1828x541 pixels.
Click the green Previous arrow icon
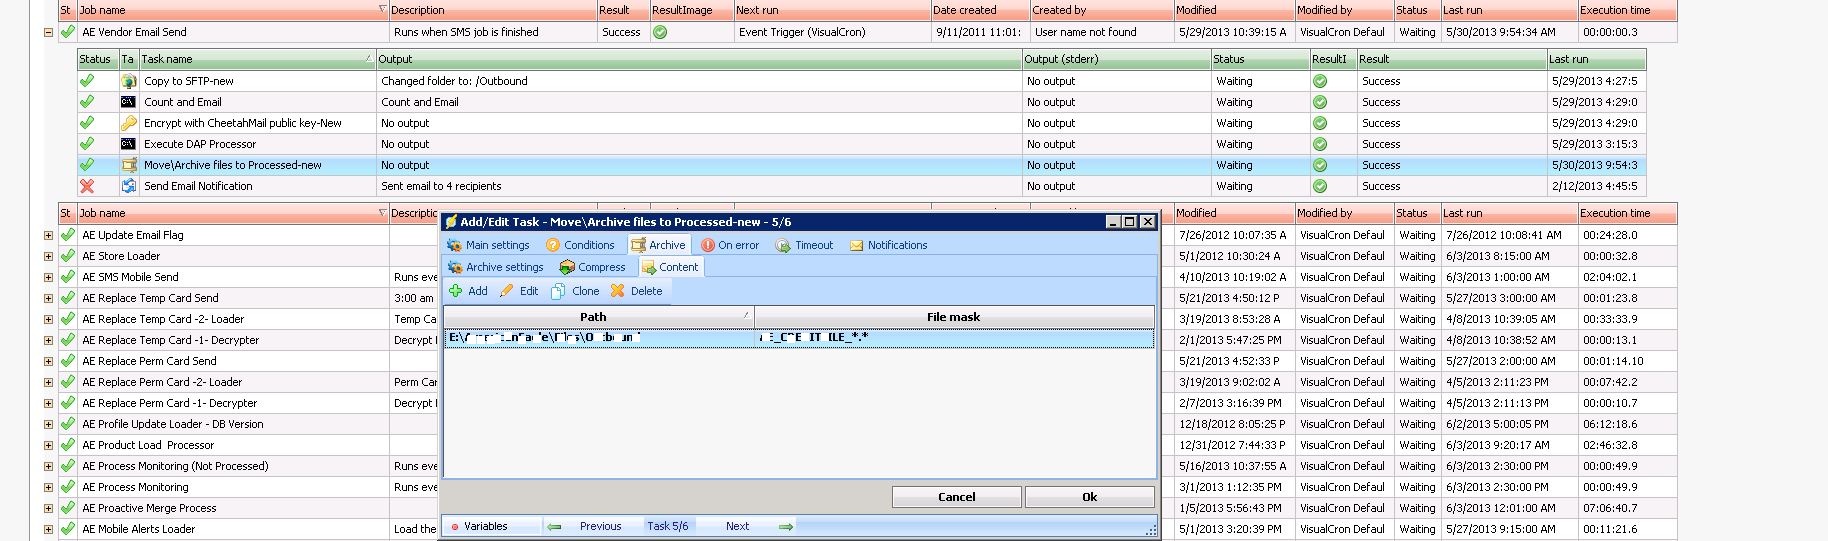554,526
